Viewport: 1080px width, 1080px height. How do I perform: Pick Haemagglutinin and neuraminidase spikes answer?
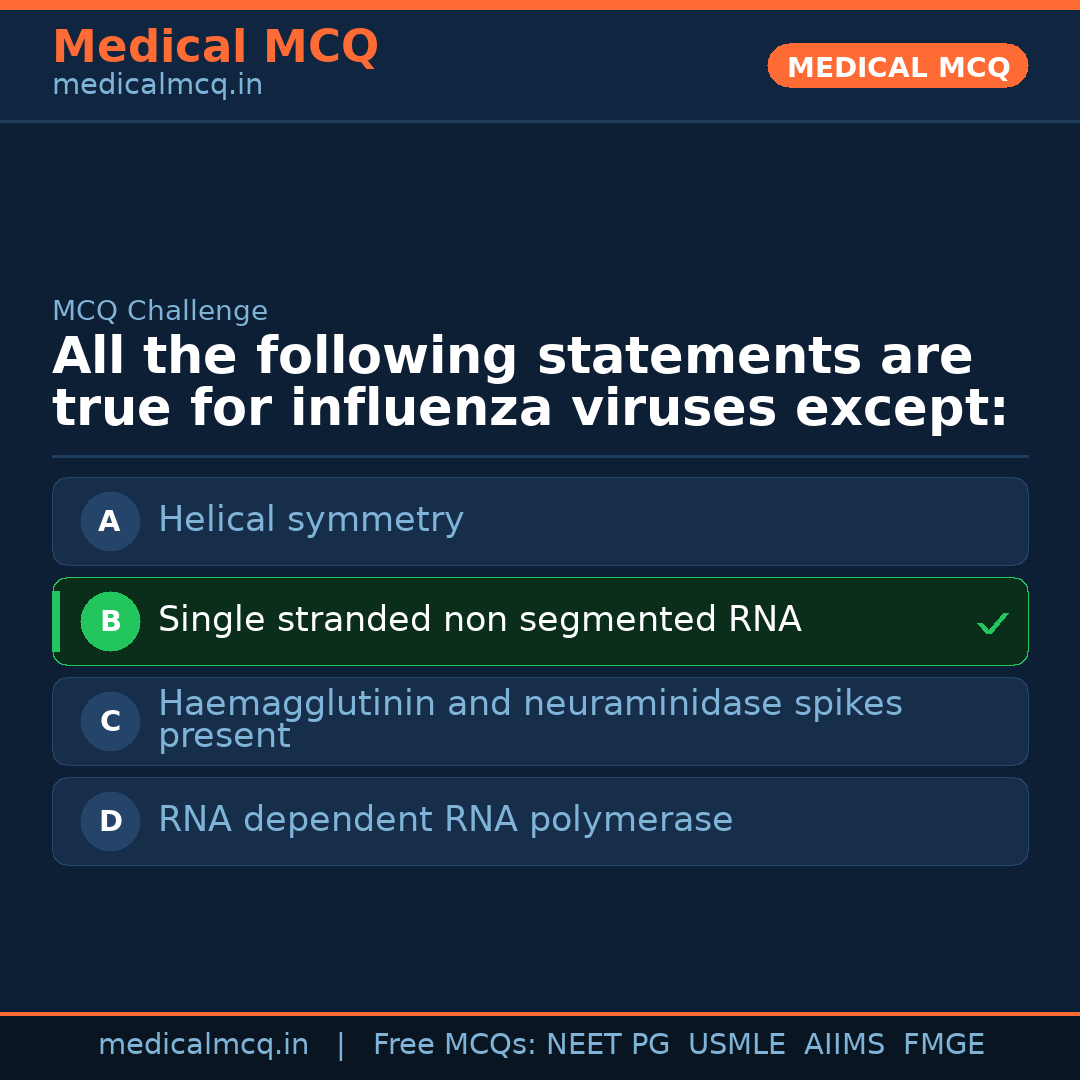(530, 719)
